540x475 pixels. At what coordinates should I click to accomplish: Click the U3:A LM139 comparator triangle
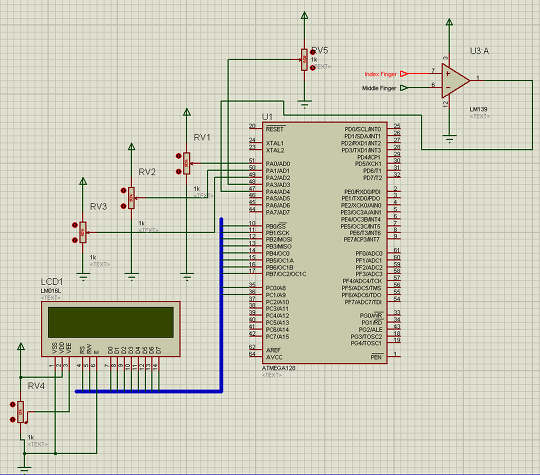click(455, 81)
